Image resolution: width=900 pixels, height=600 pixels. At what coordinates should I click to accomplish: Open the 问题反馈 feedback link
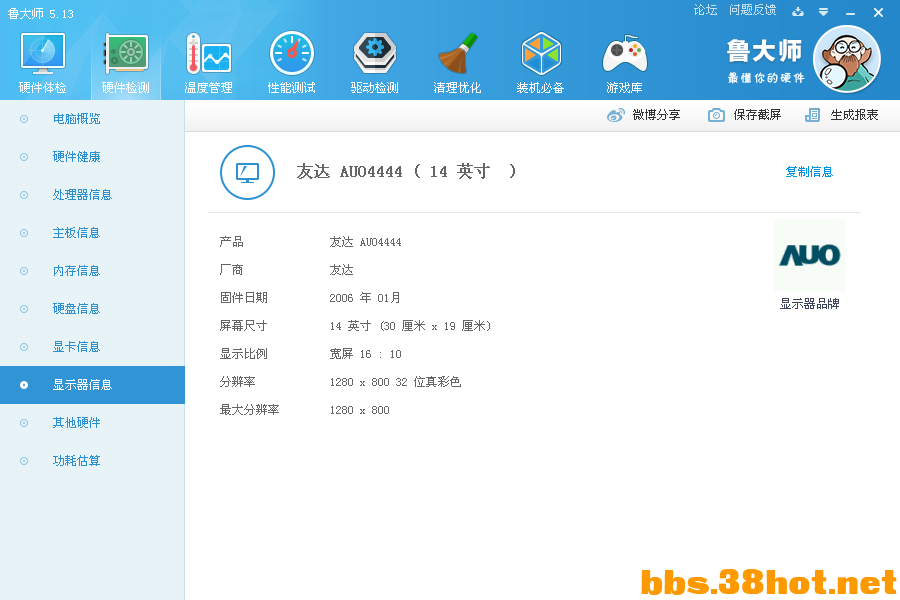752,10
